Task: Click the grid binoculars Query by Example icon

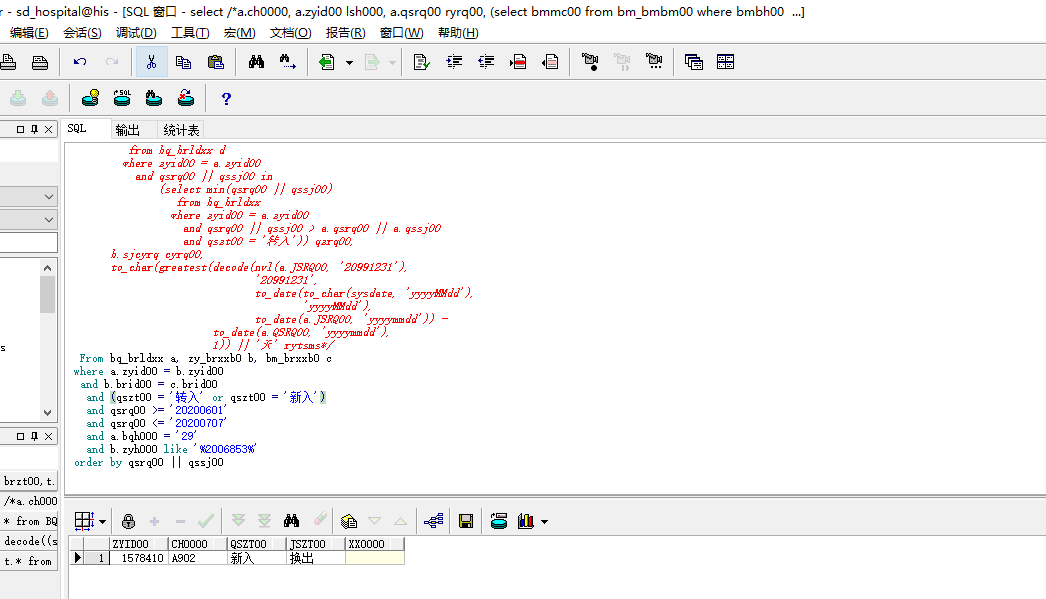Action: point(292,521)
